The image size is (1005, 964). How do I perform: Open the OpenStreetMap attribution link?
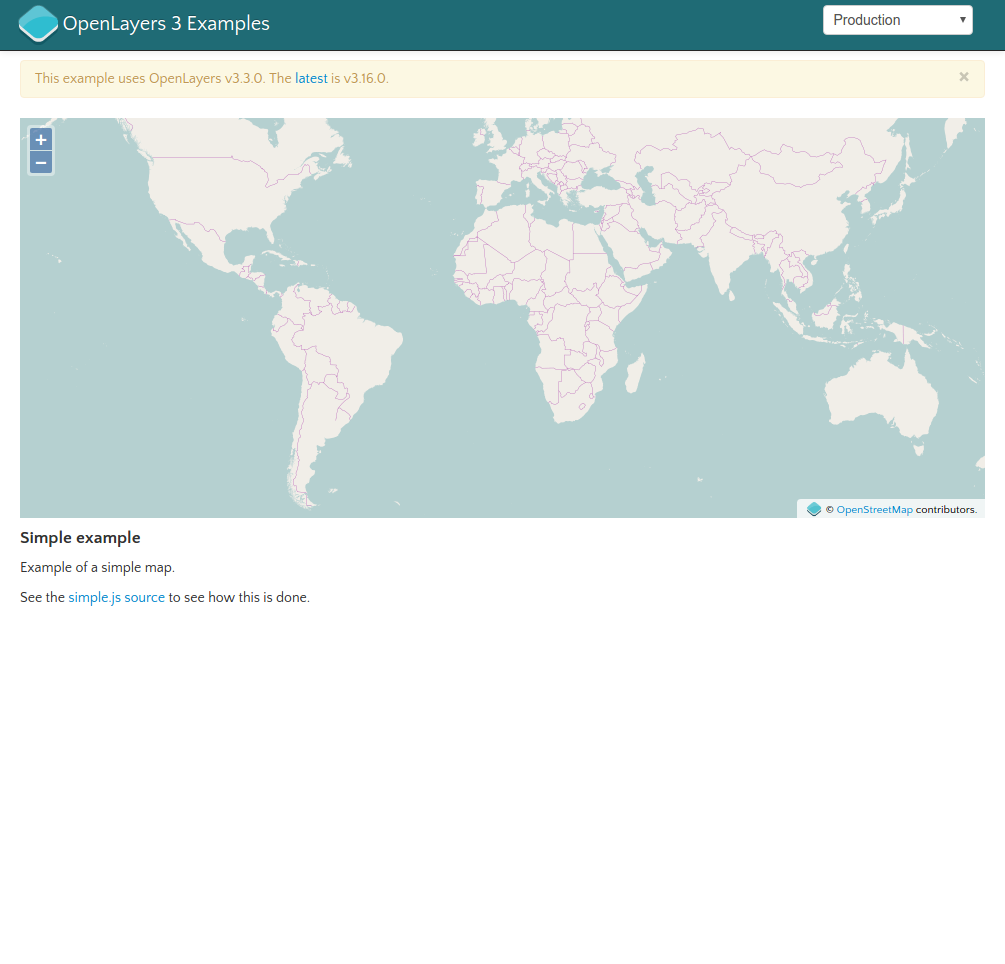click(x=874, y=510)
